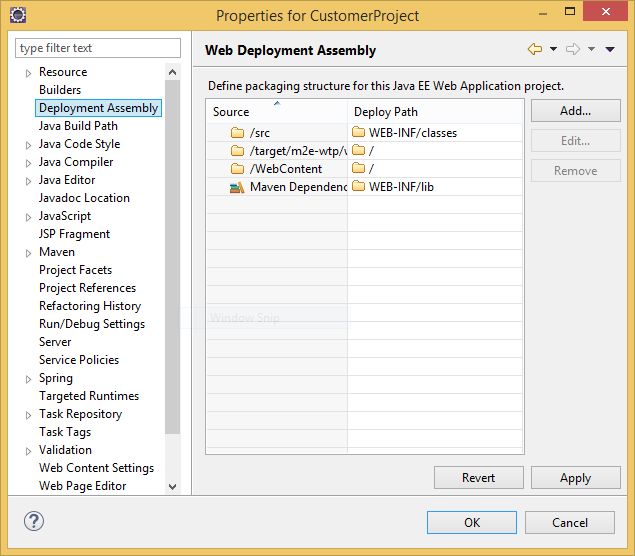Open Web Page Editor page

[x=83, y=486]
